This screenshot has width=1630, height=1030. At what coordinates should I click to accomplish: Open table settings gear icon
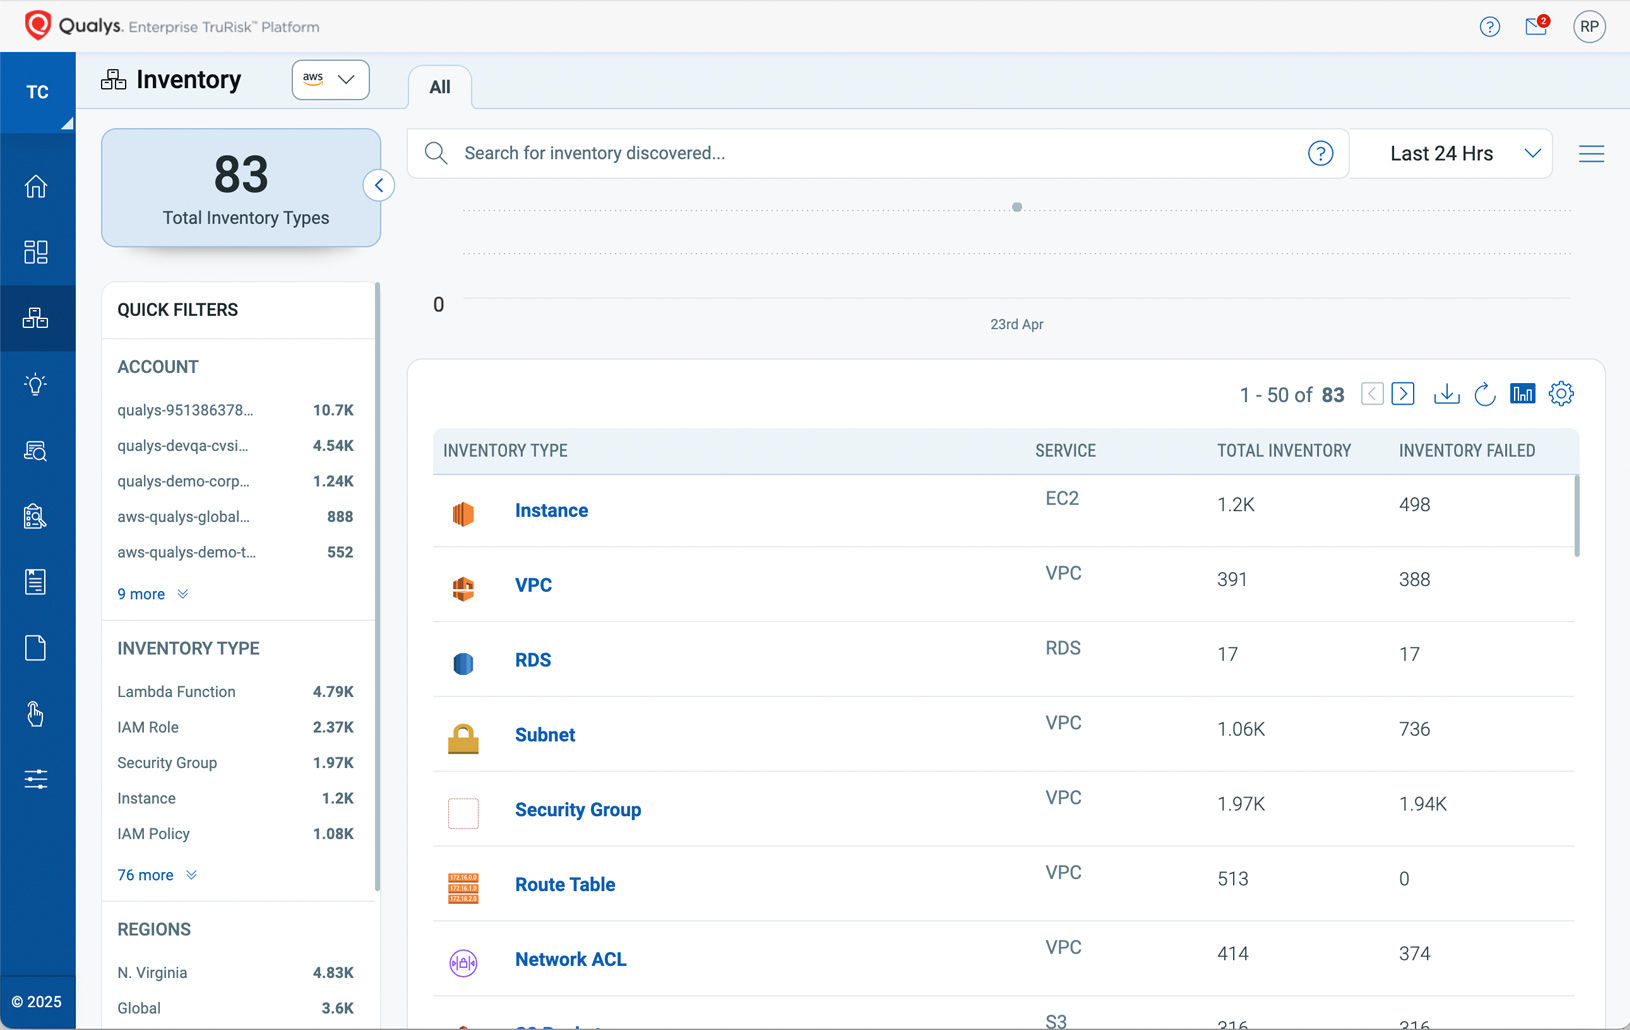(x=1561, y=394)
